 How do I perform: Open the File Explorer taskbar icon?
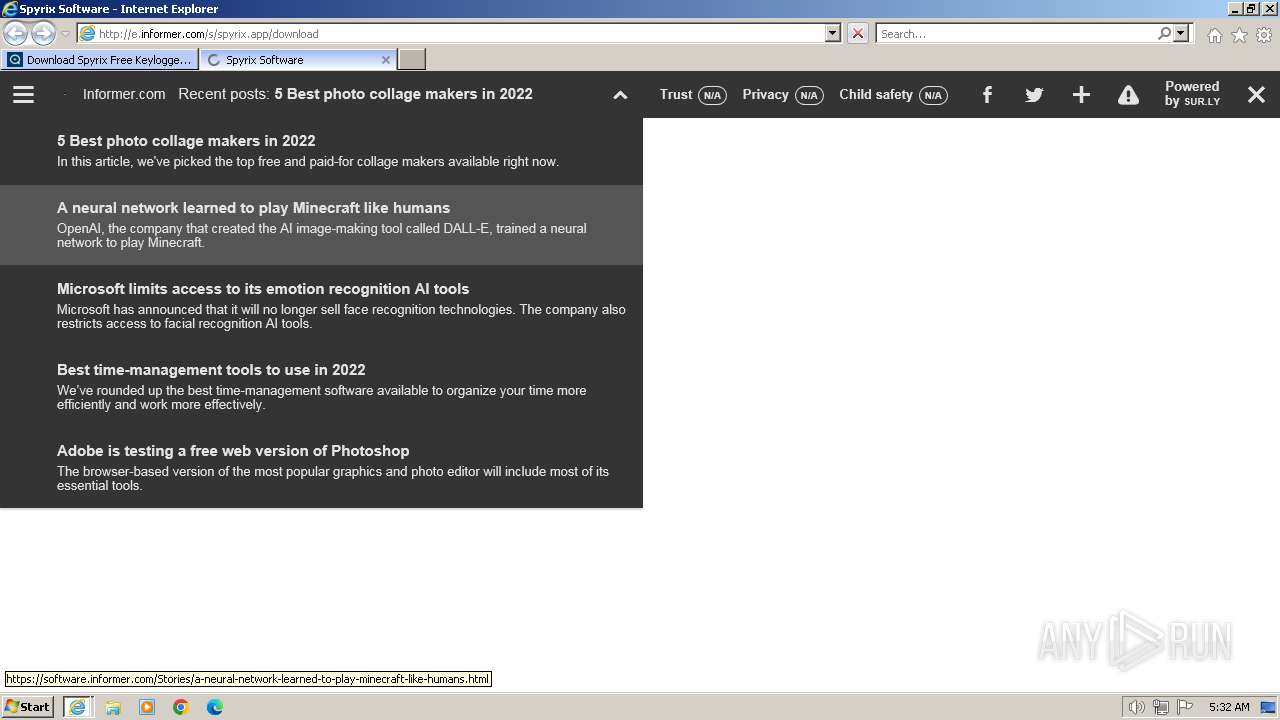point(113,707)
